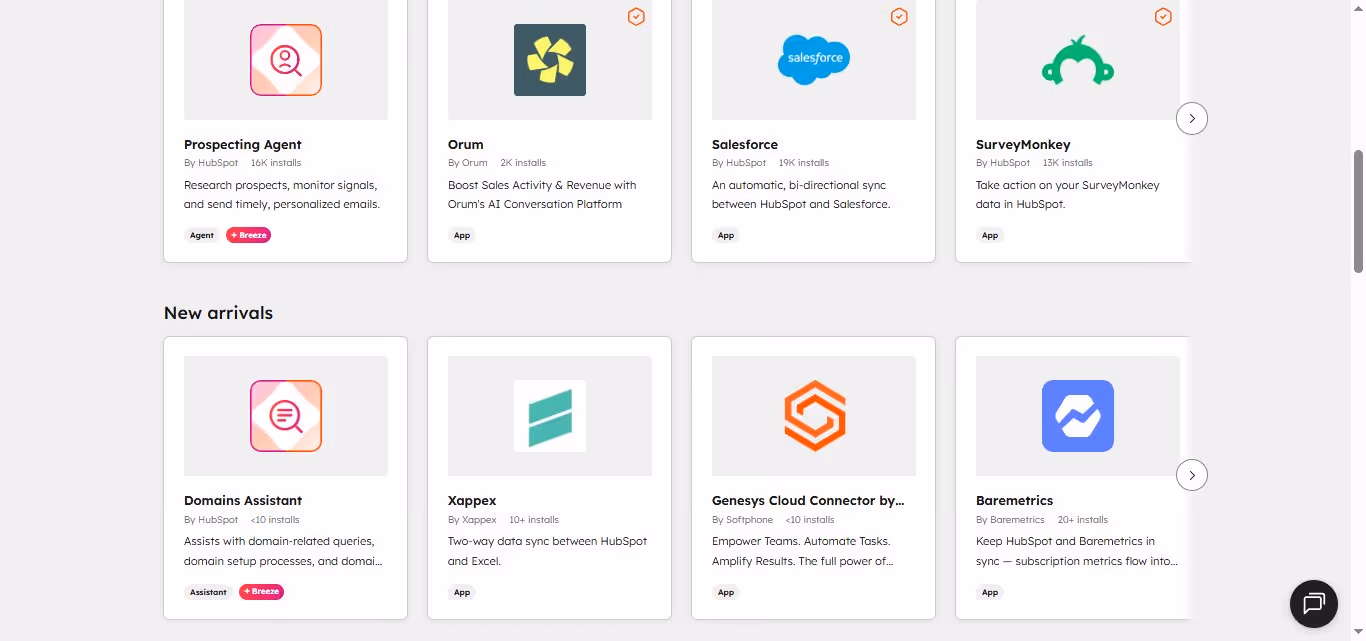Open the SurveyMonkey listing title
The height and width of the screenshot is (641, 1366).
pyautogui.click(x=1023, y=144)
